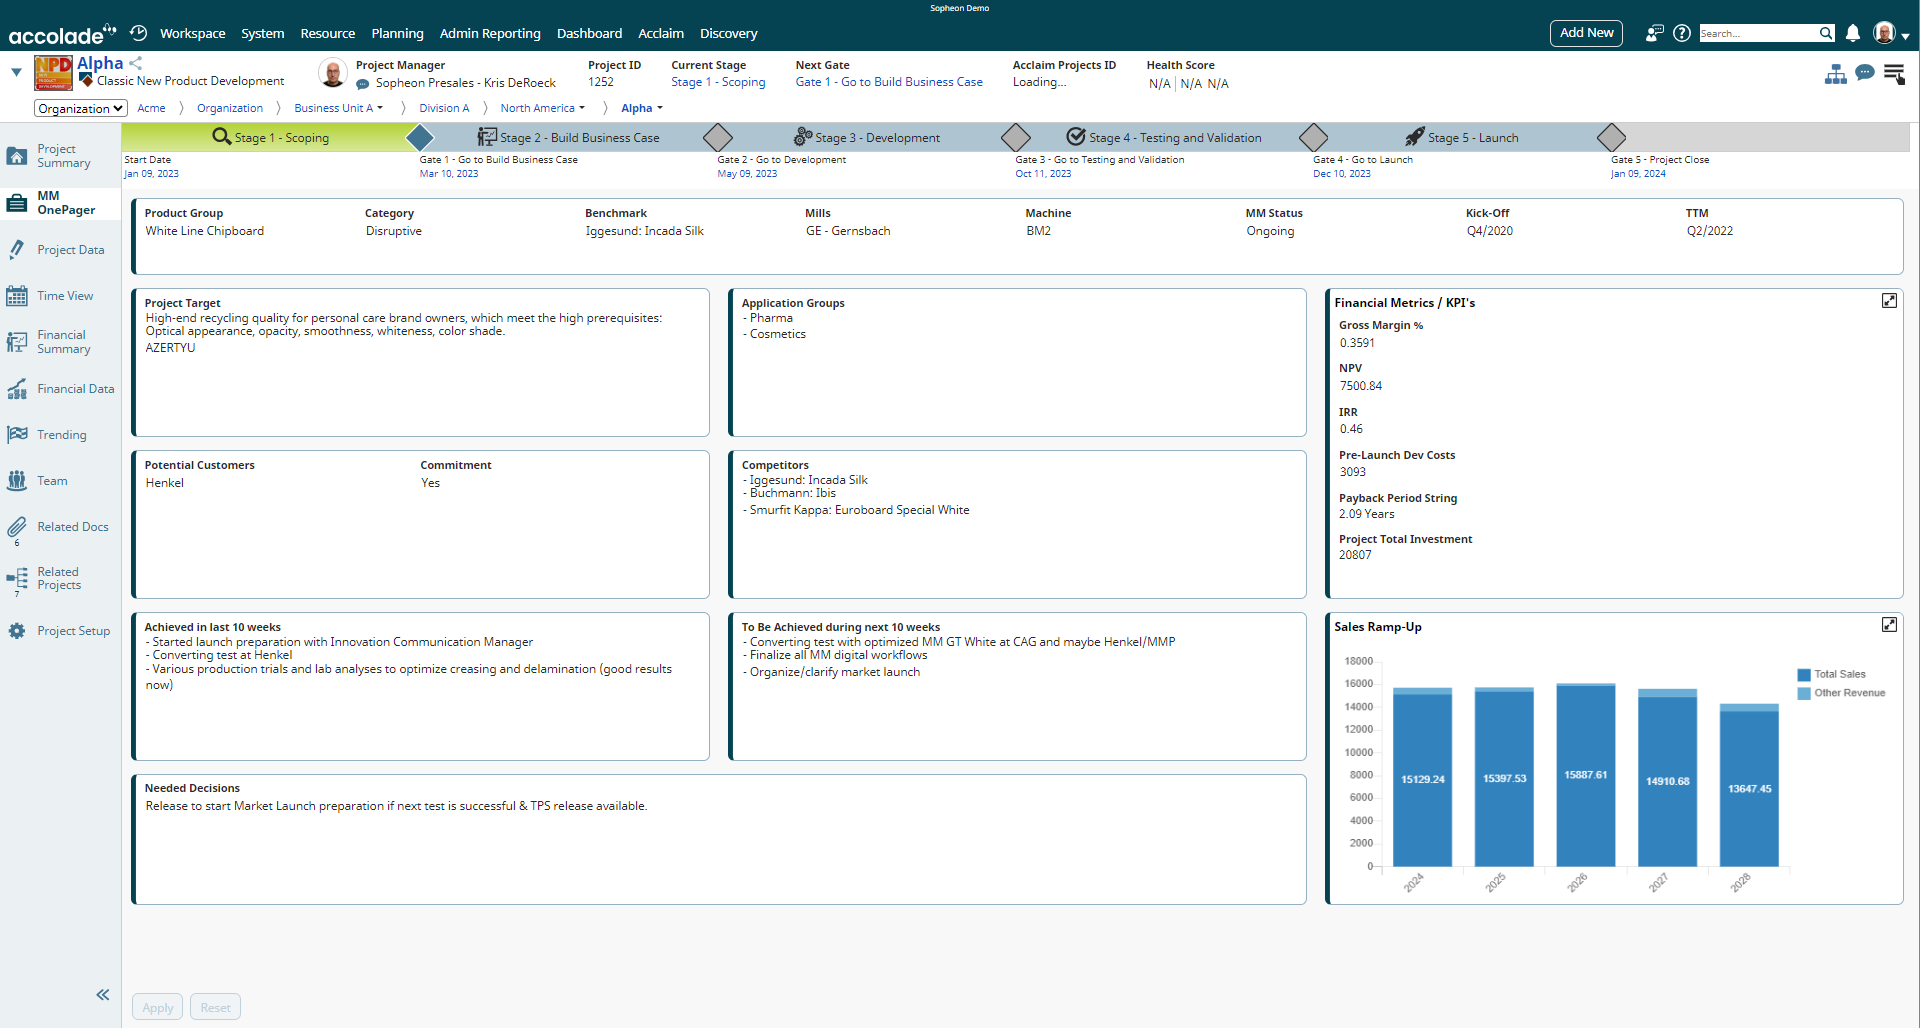The height and width of the screenshot is (1028, 1920).
Task: Open the help question mark icon
Action: coord(1682,33)
